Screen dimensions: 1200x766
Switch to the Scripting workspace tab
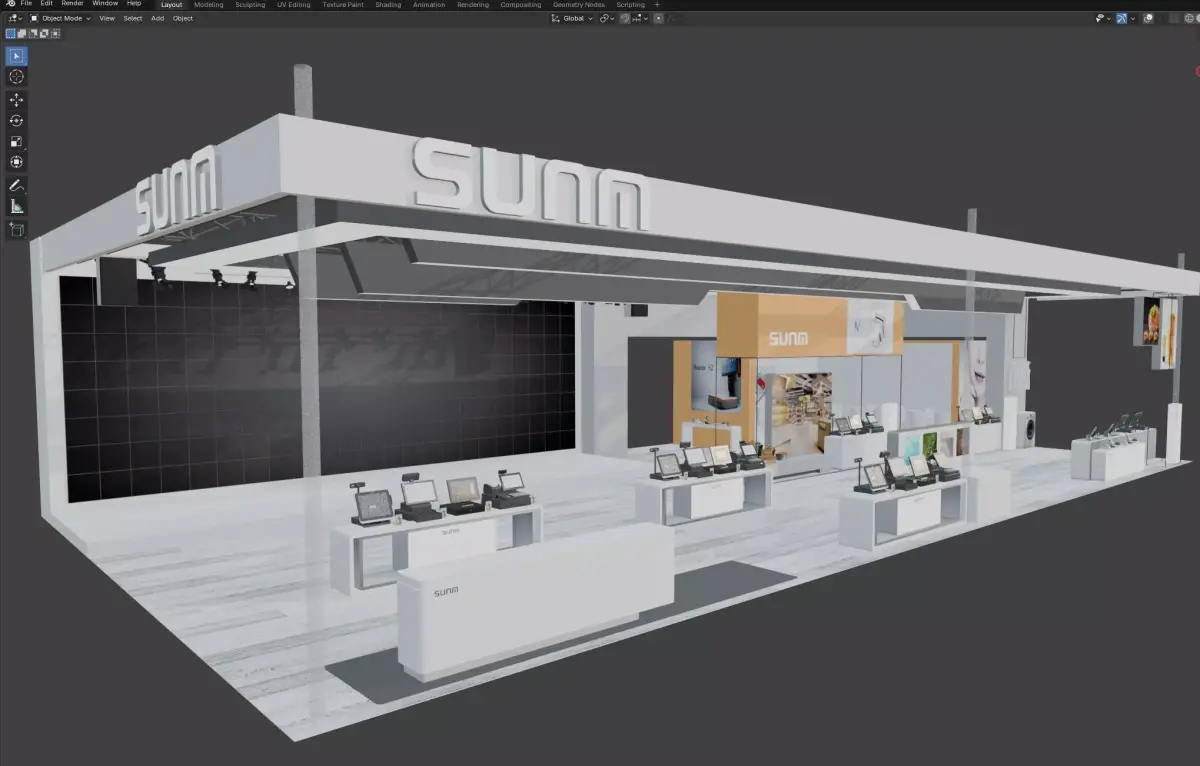631,5
